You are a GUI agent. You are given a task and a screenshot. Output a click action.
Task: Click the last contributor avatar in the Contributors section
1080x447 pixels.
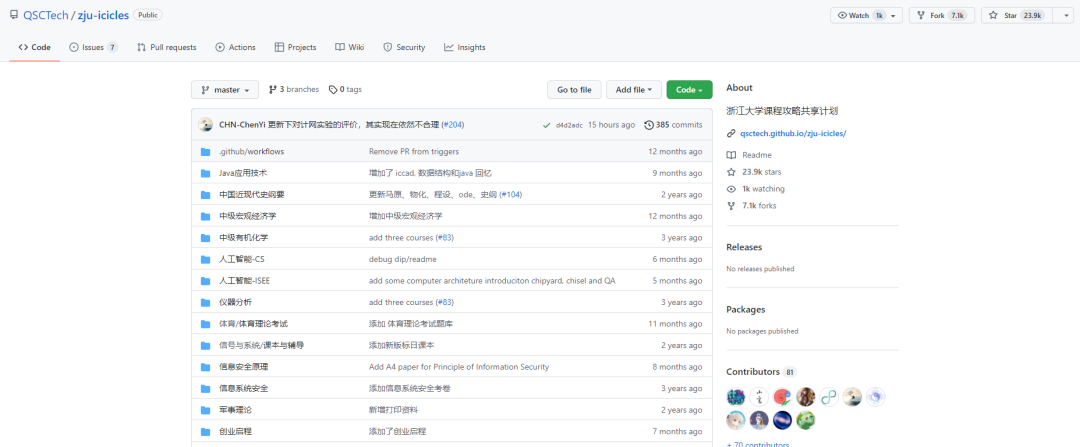click(x=806, y=420)
